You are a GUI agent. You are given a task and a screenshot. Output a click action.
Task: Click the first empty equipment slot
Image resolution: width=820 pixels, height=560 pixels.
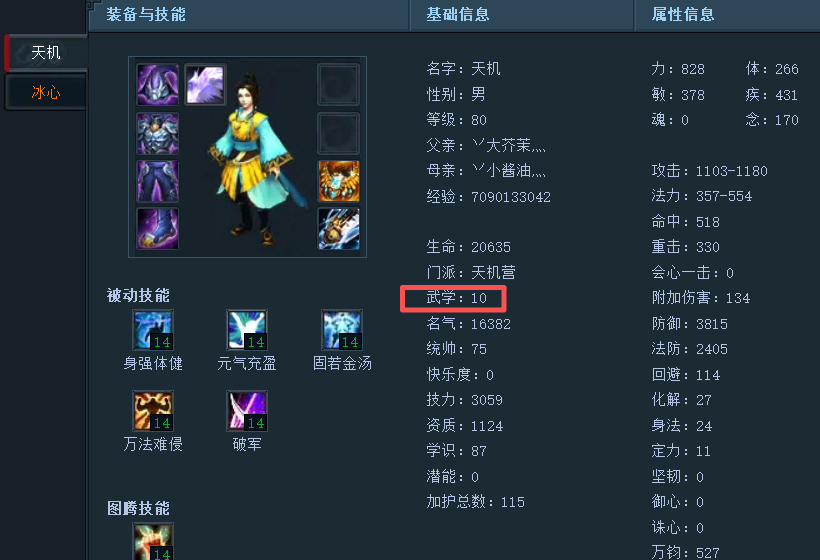[x=338, y=85]
